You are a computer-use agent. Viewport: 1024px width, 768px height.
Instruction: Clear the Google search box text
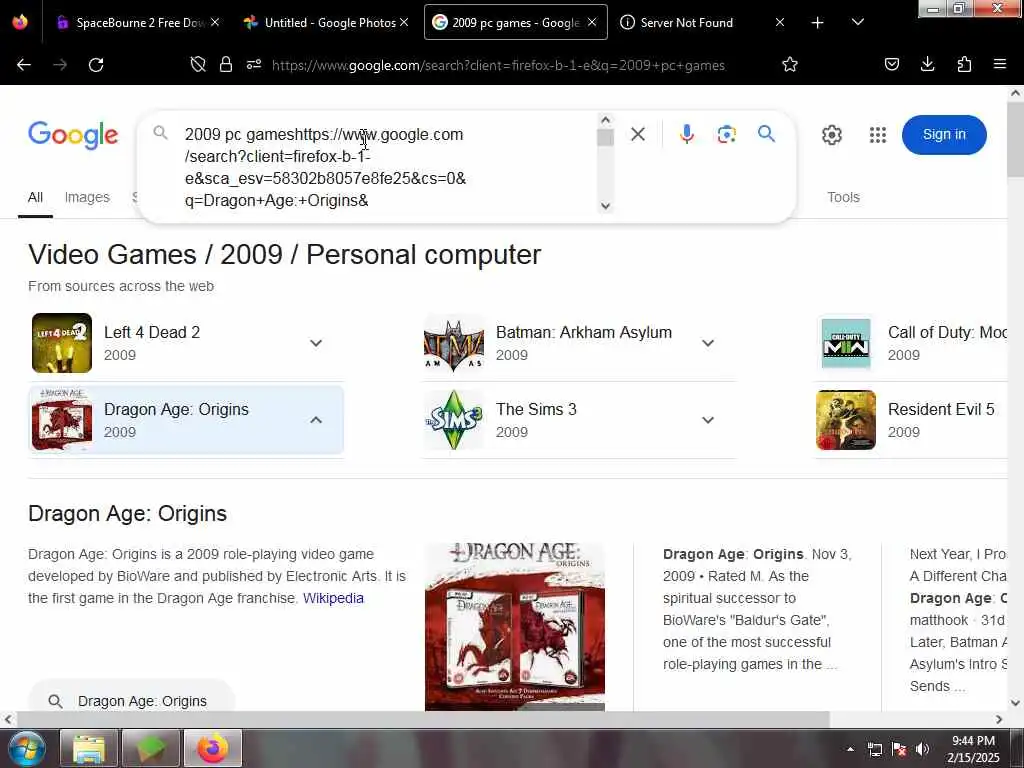(x=638, y=135)
